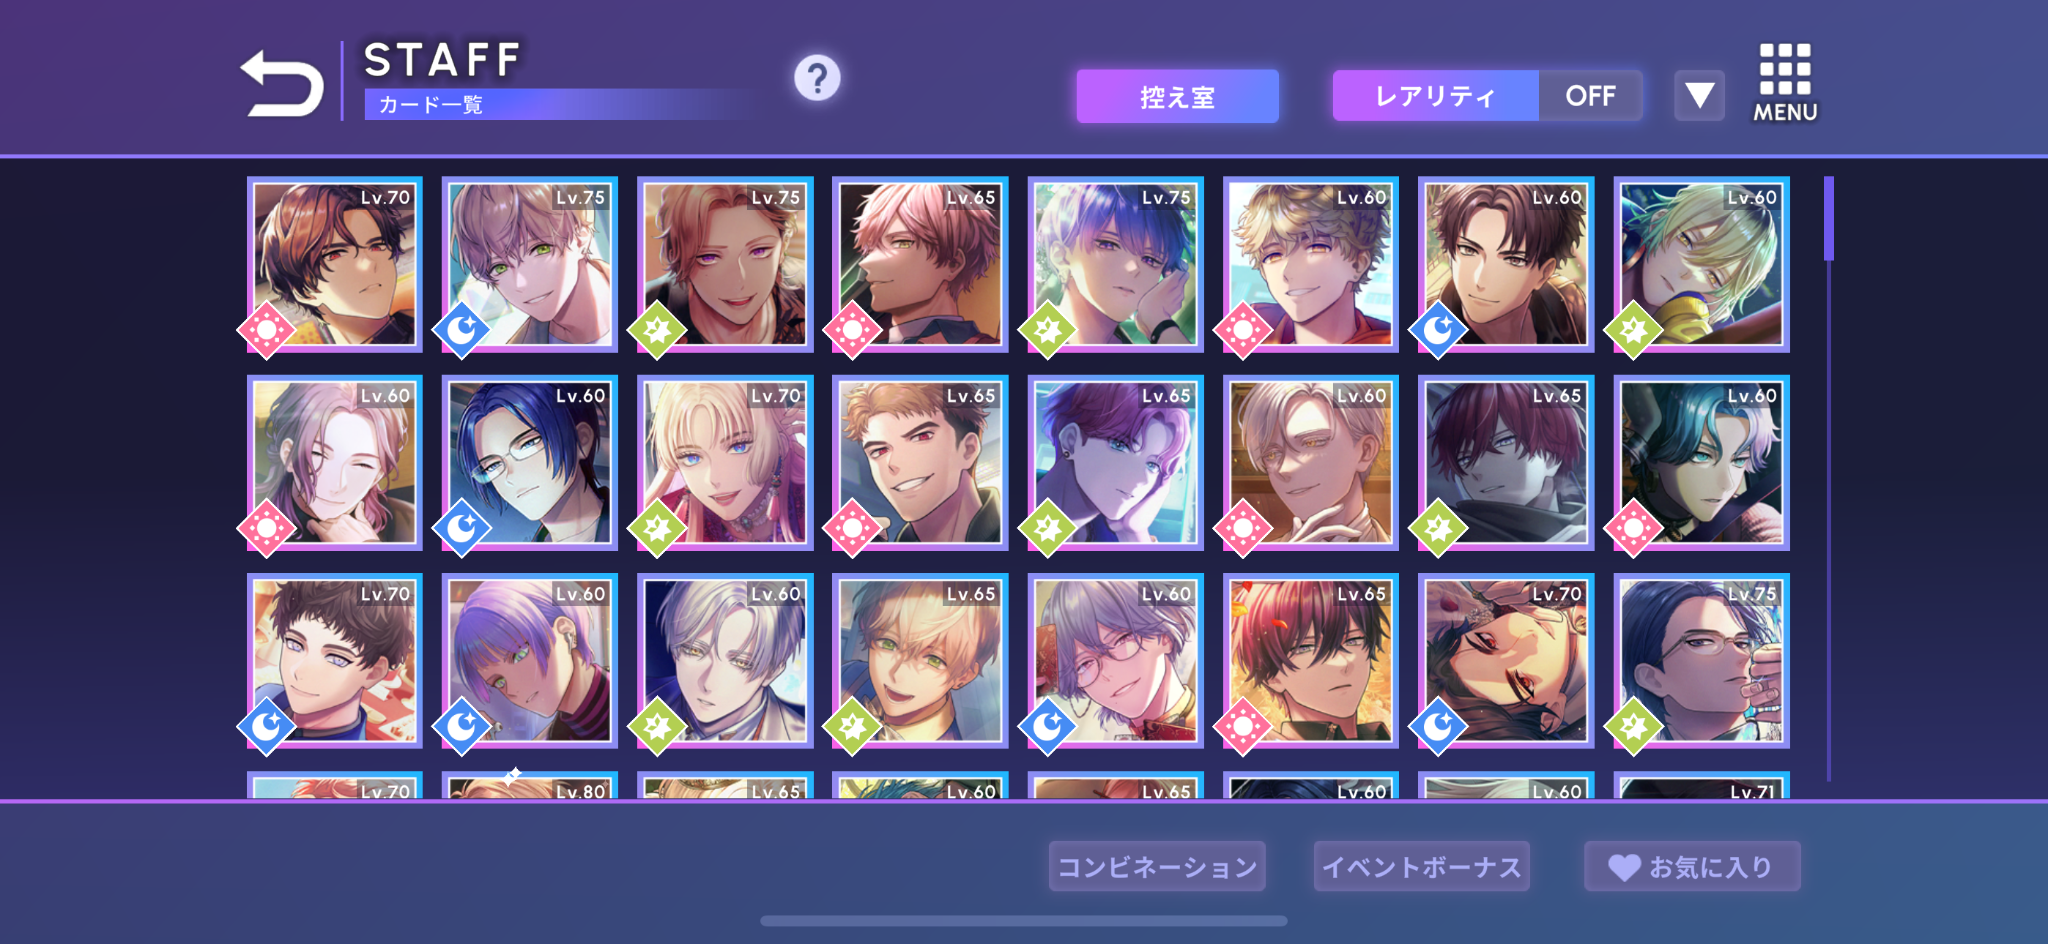The width and height of the screenshot is (2048, 944).
Task: Select the Lv.70 blonde blue-eyed card
Action: click(725, 463)
